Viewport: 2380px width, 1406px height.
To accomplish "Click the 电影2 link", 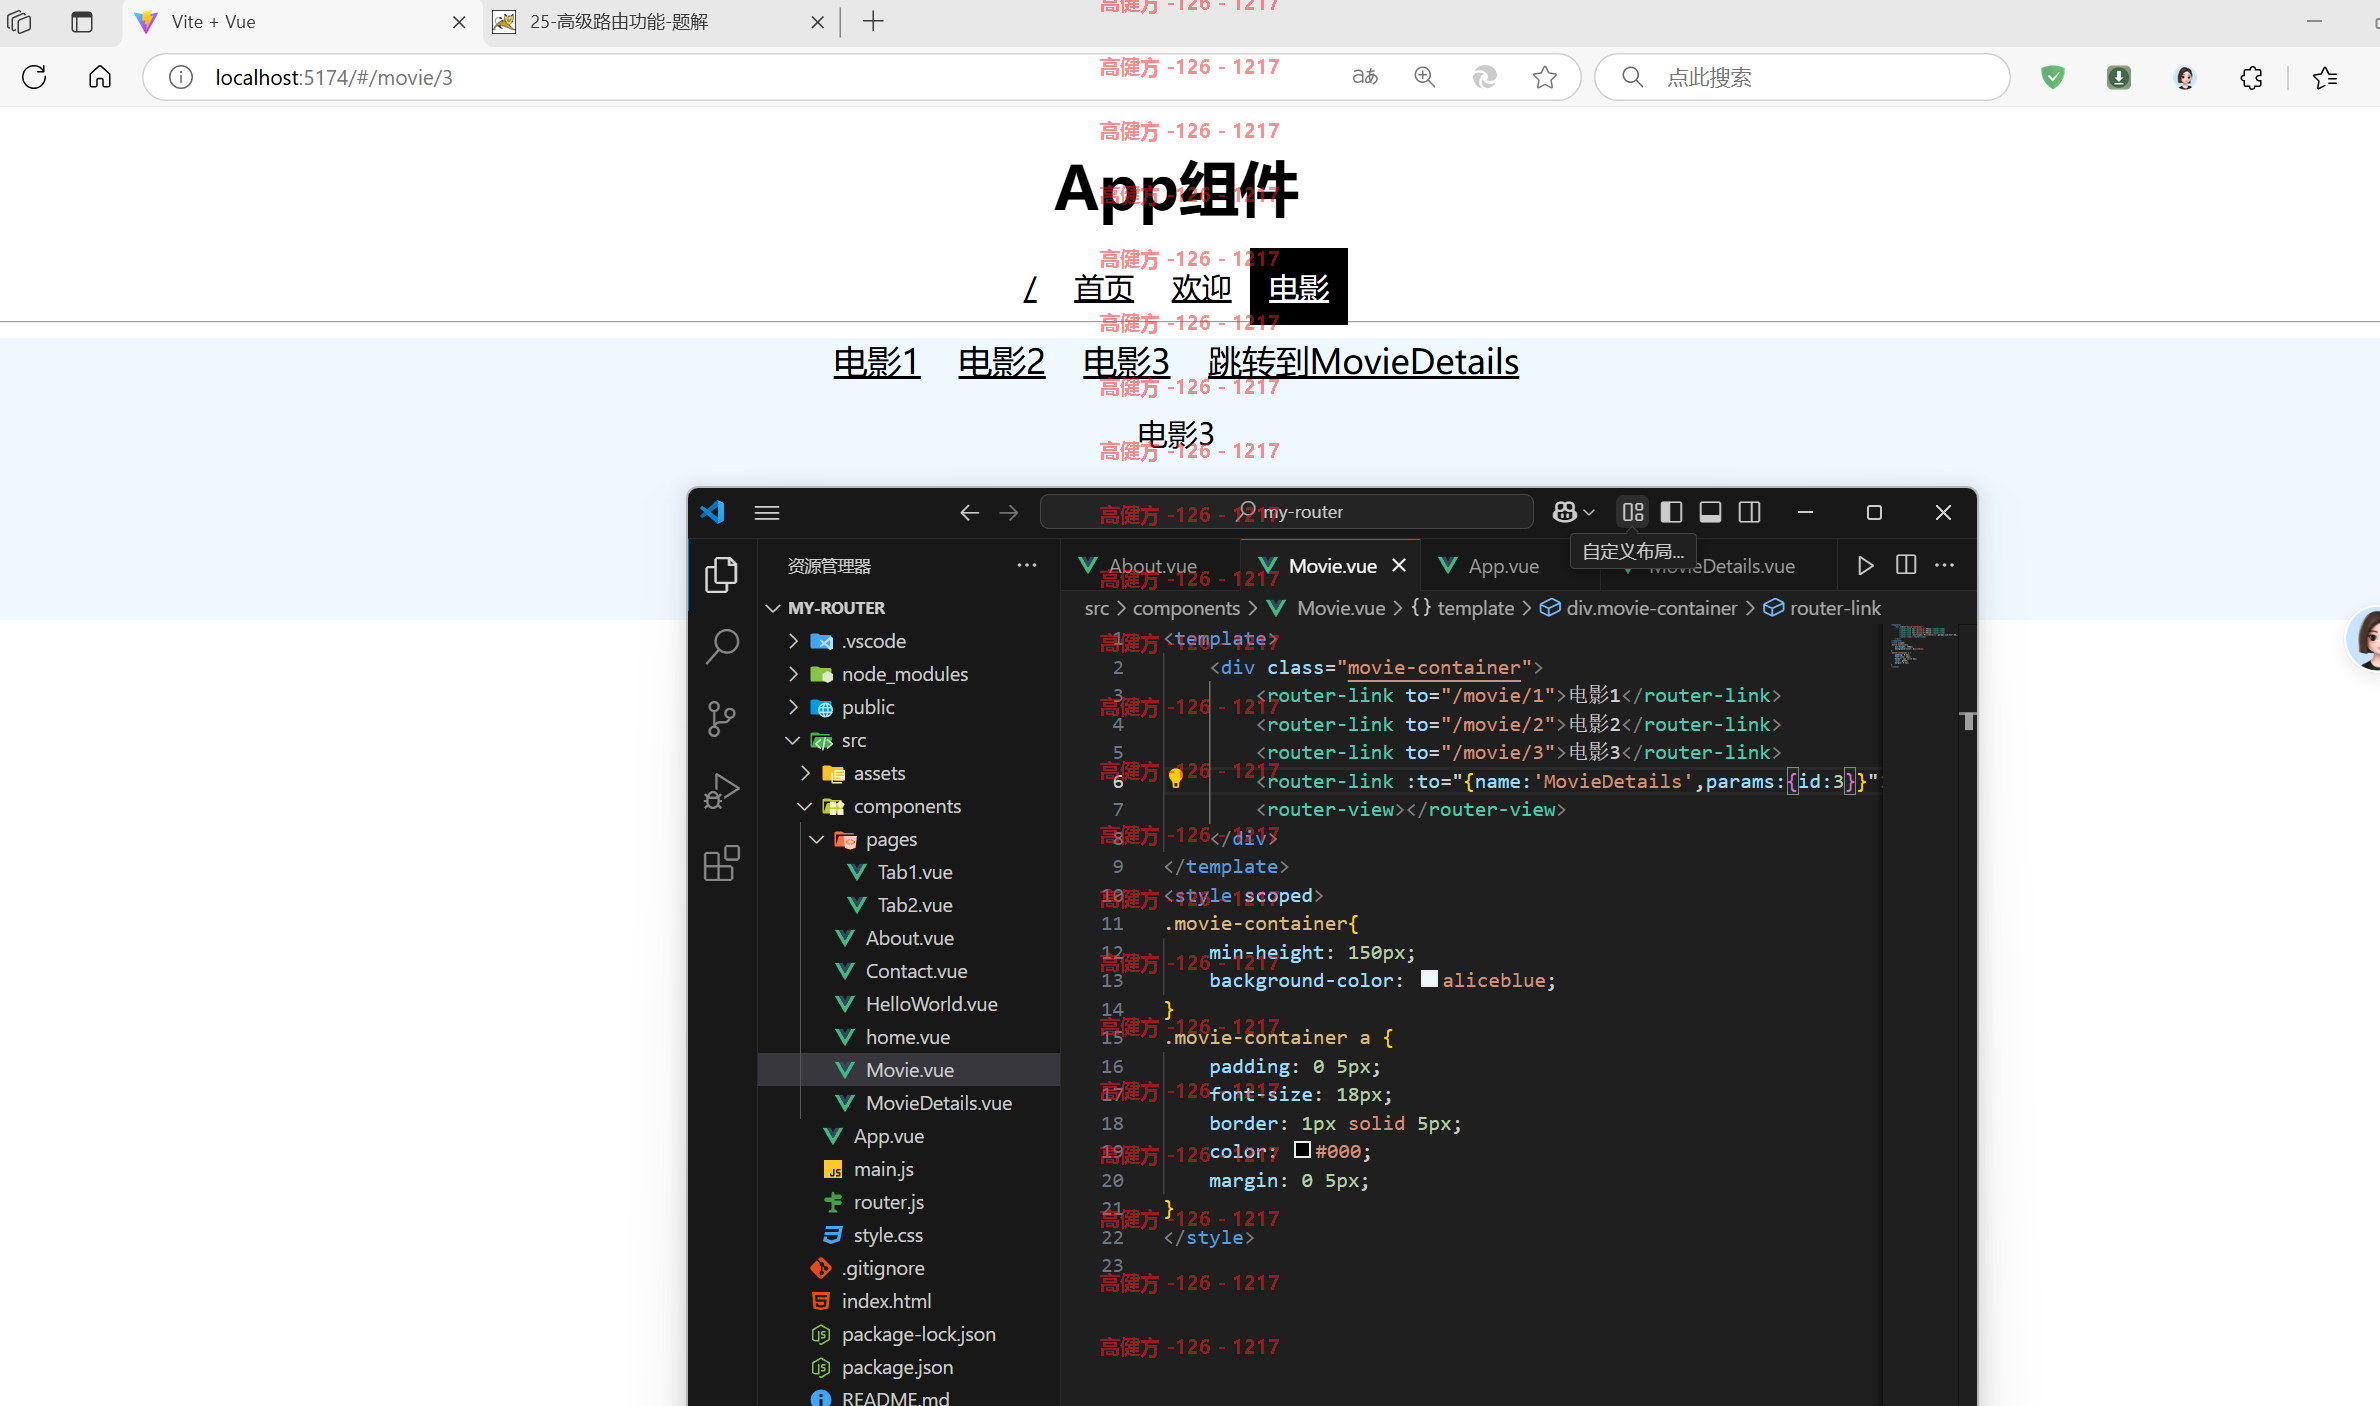I will click(x=1001, y=362).
